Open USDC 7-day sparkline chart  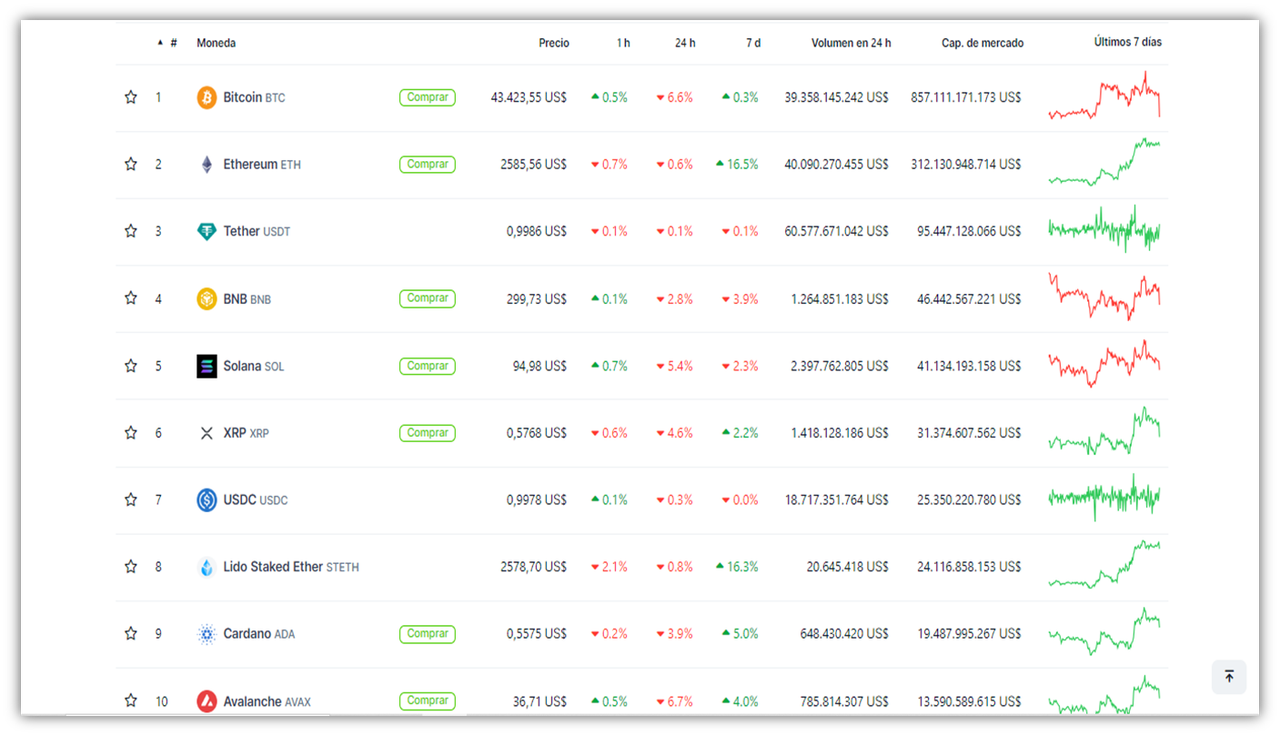click(x=1104, y=498)
